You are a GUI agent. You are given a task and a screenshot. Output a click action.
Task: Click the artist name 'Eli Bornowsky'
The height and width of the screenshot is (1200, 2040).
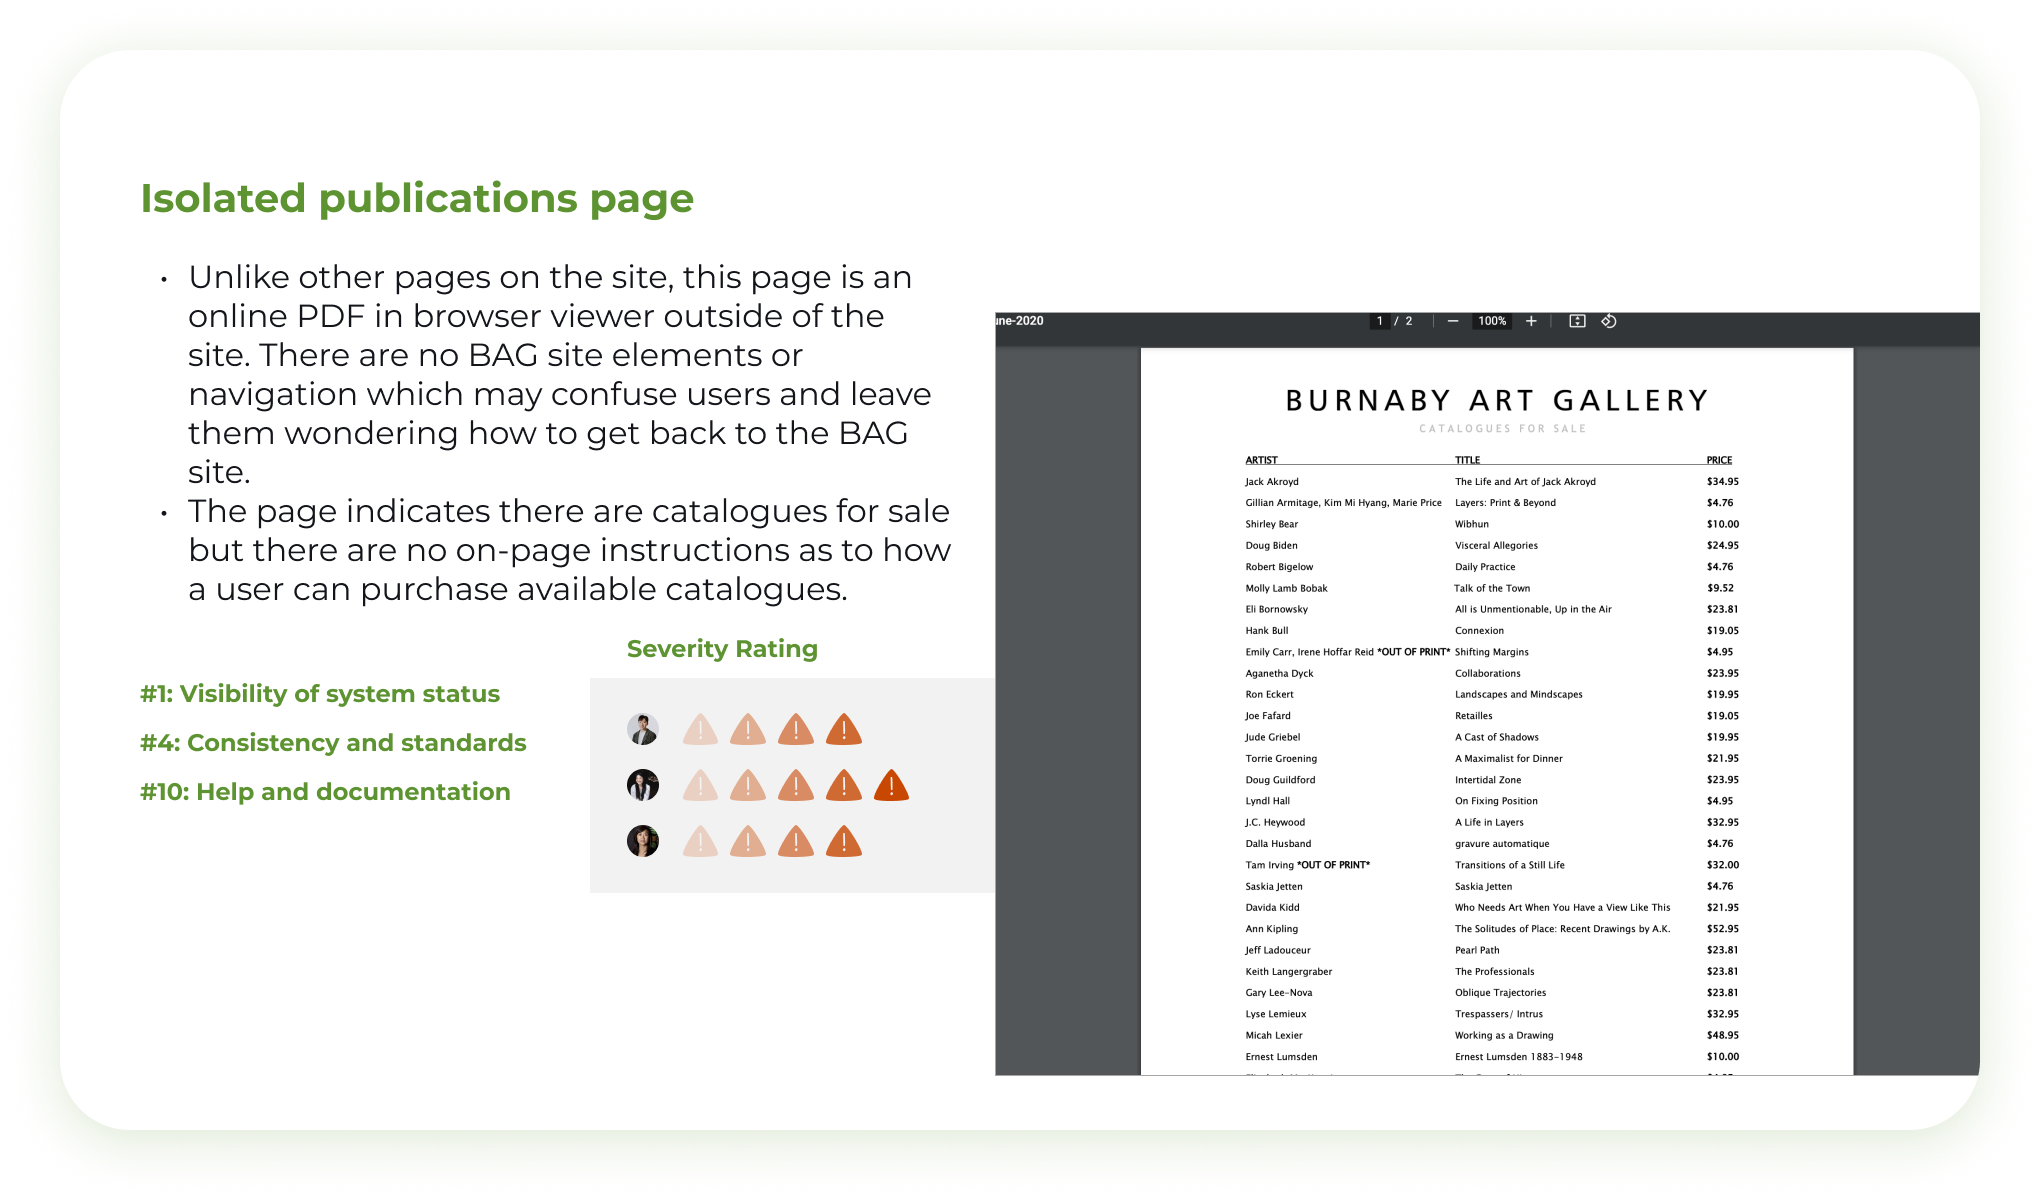1276,609
